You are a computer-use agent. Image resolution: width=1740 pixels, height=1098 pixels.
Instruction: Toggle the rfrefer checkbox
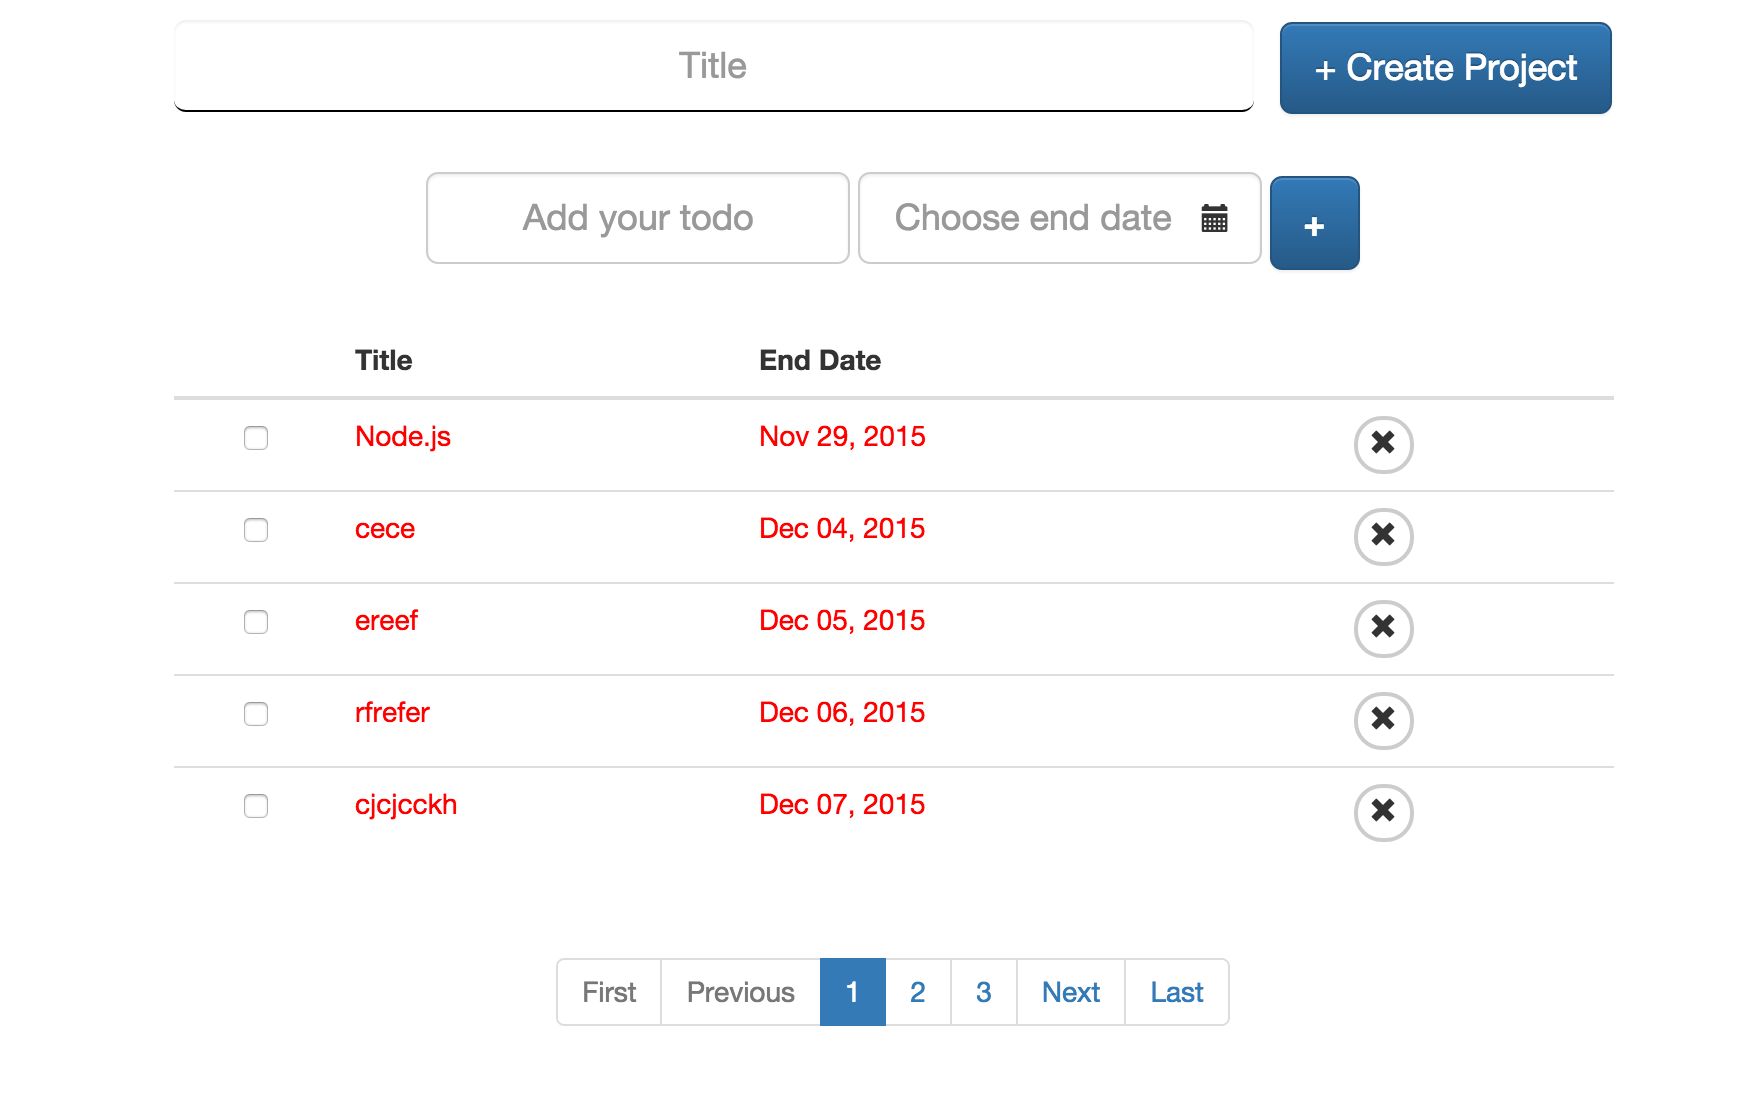coord(256,714)
